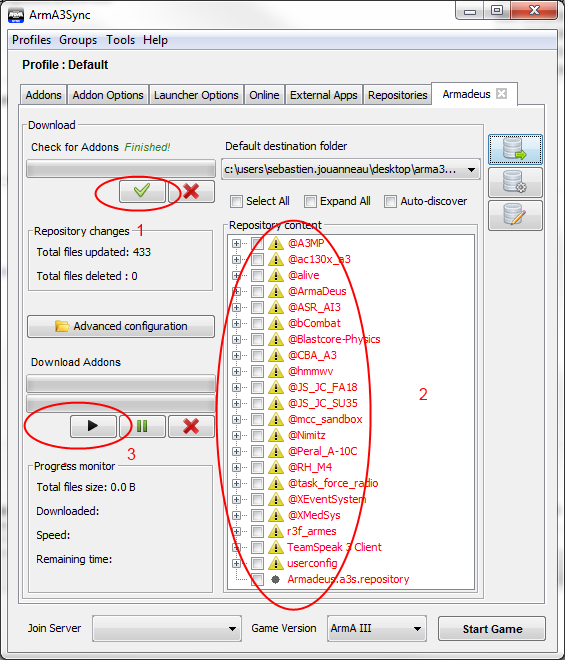Open the Join Server dropdown
The width and height of the screenshot is (565, 660).
(x=167, y=628)
